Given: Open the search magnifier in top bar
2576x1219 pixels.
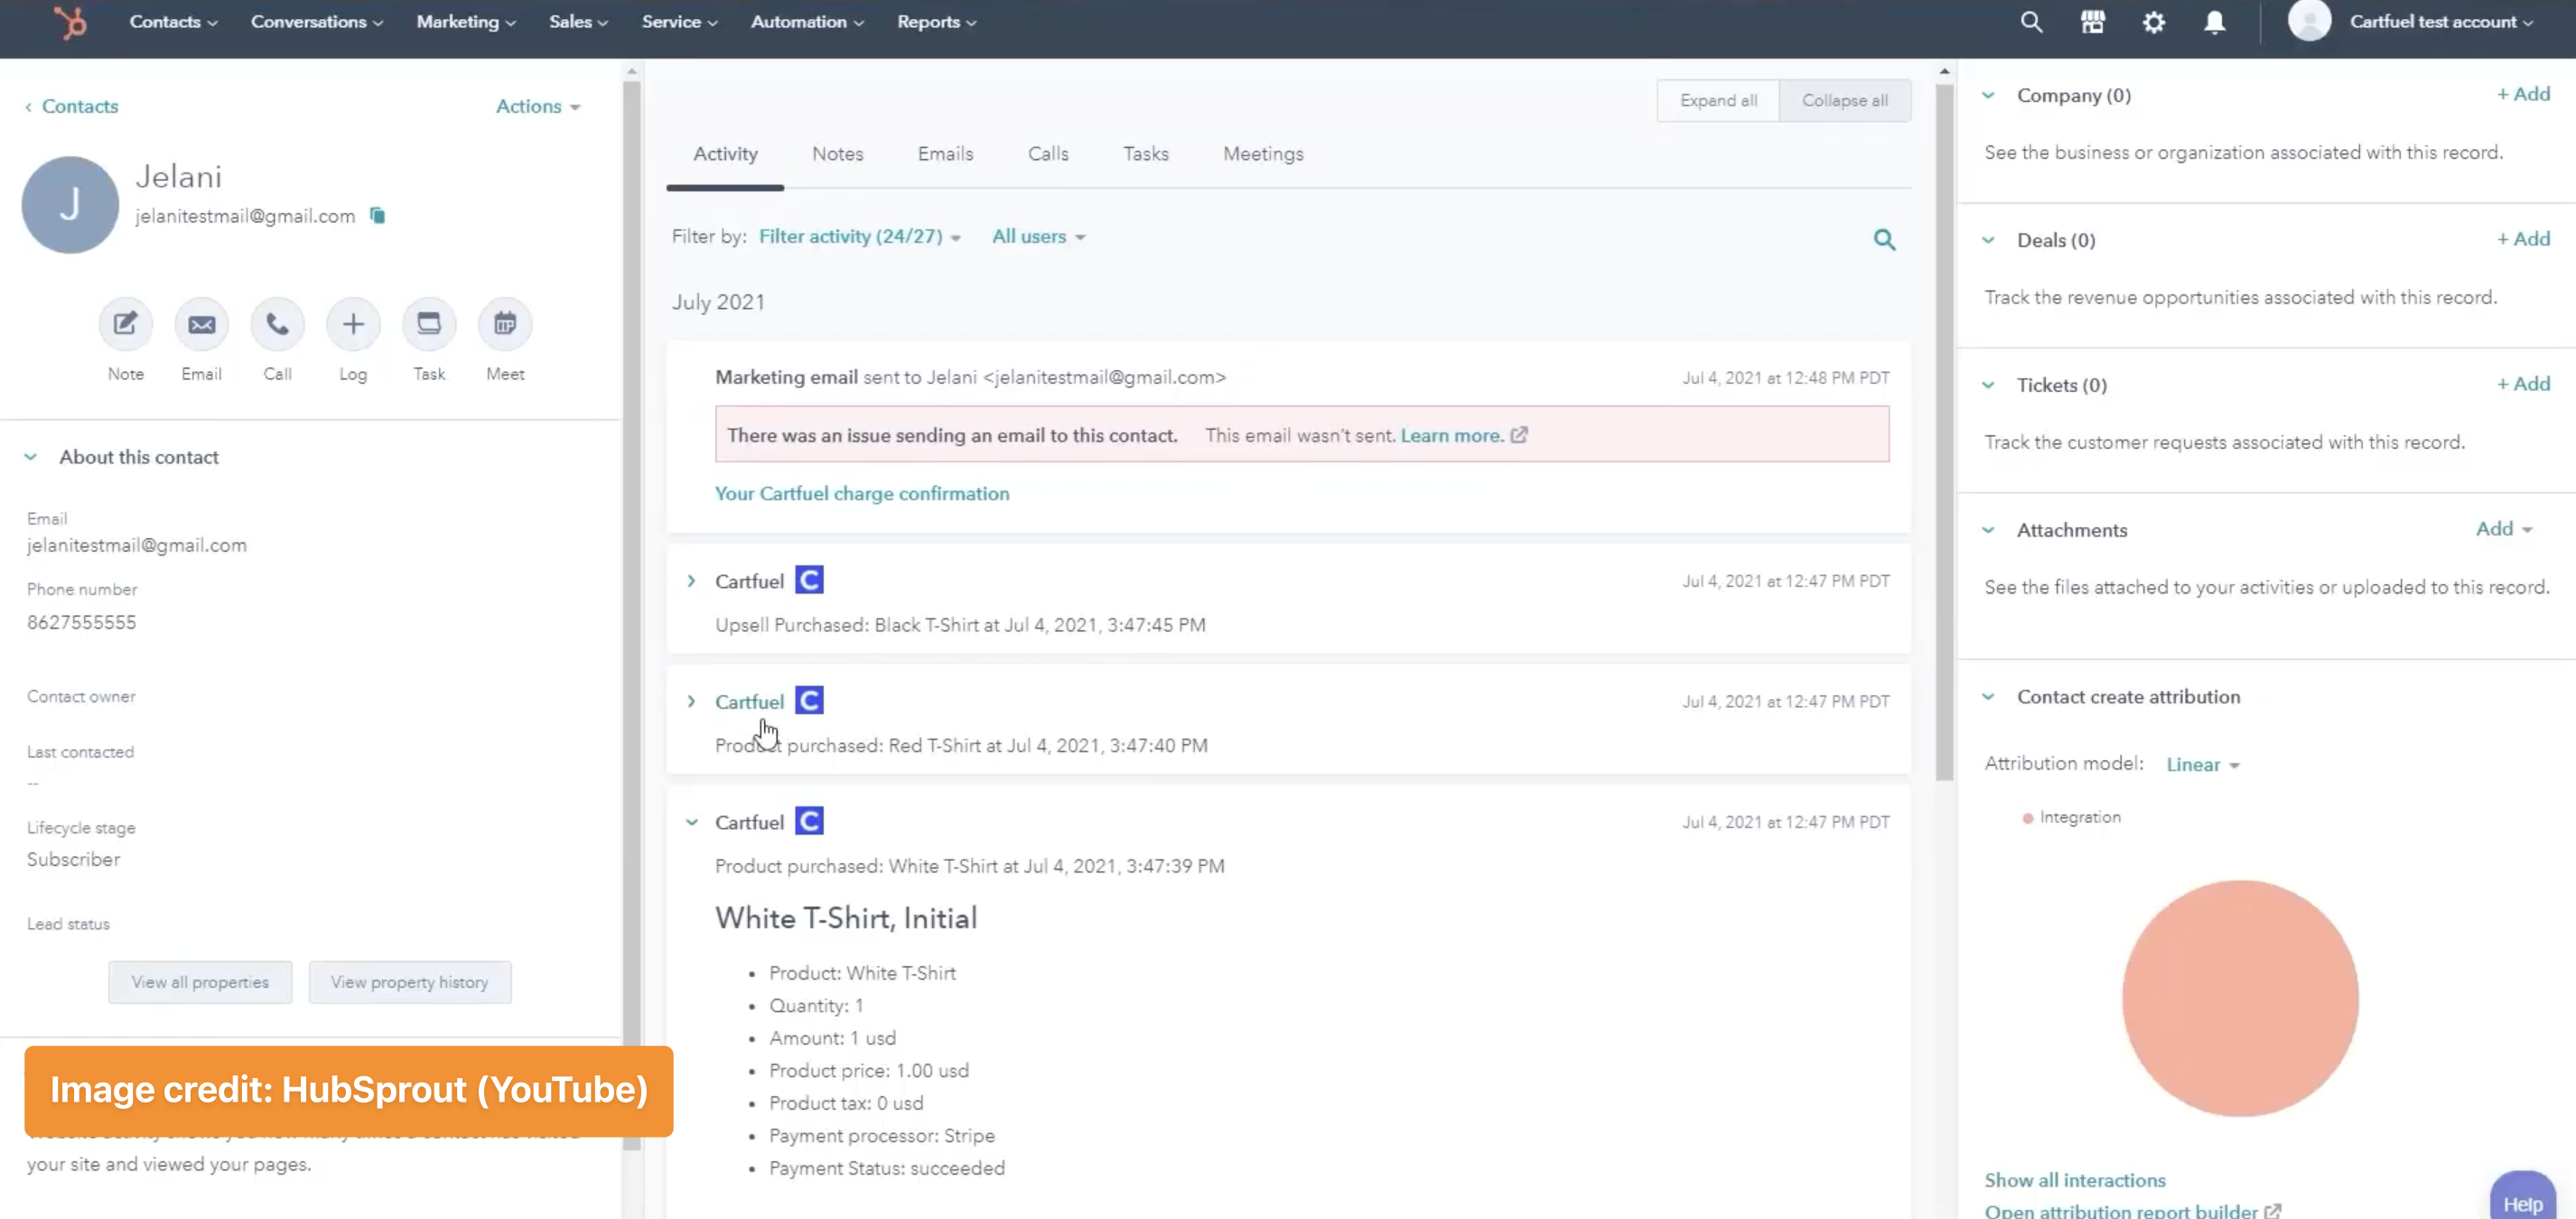Looking at the screenshot, I should tap(2031, 22).
